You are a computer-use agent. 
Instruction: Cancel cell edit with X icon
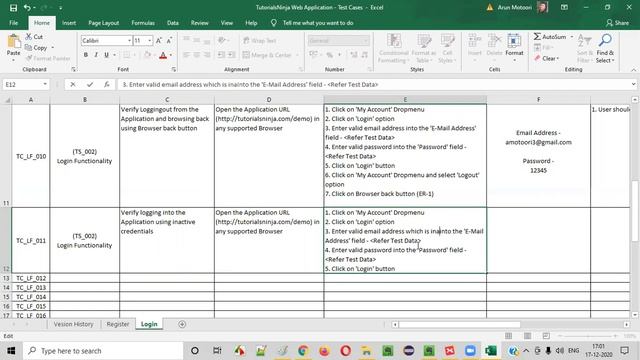click(x=73, y=84)
